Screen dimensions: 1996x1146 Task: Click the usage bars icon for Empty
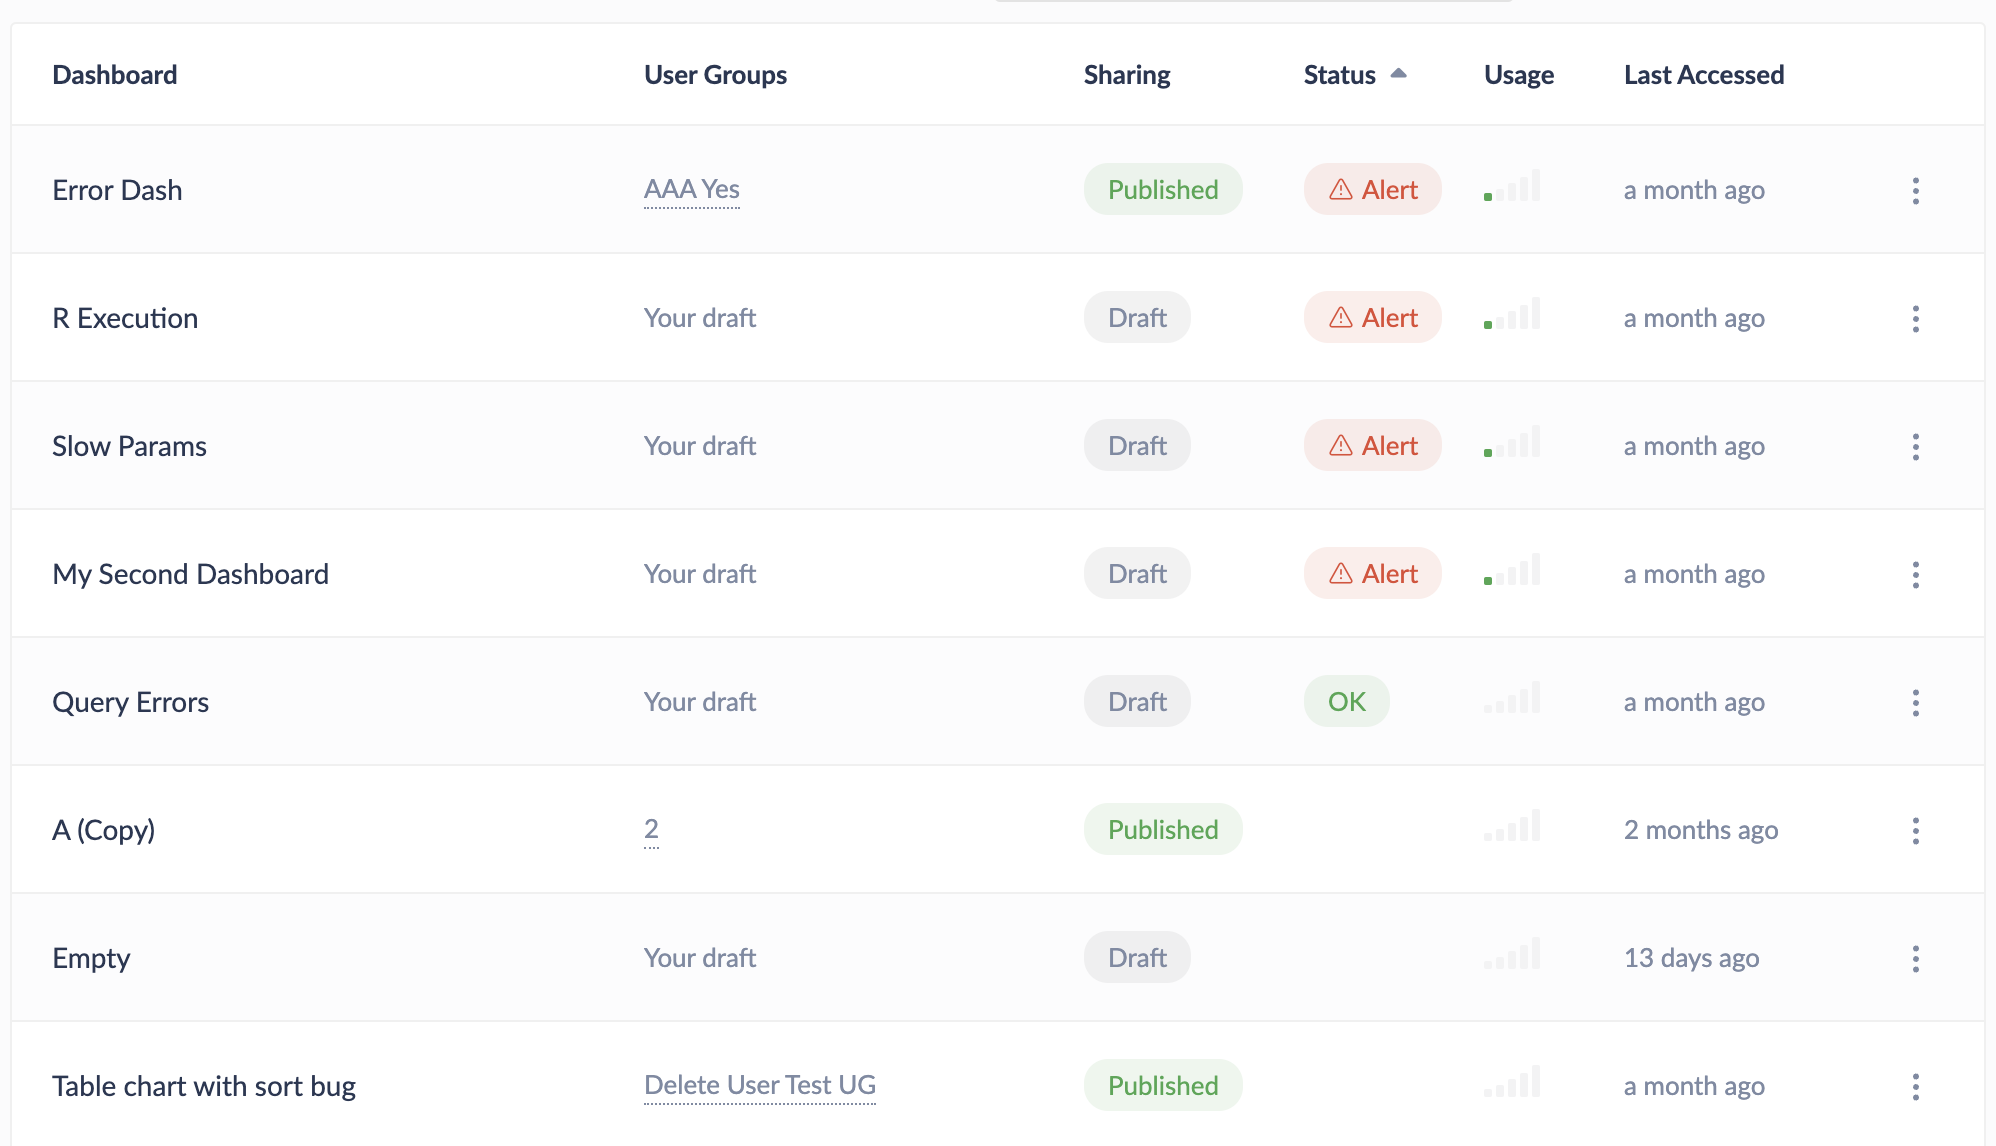(1512, 954)
